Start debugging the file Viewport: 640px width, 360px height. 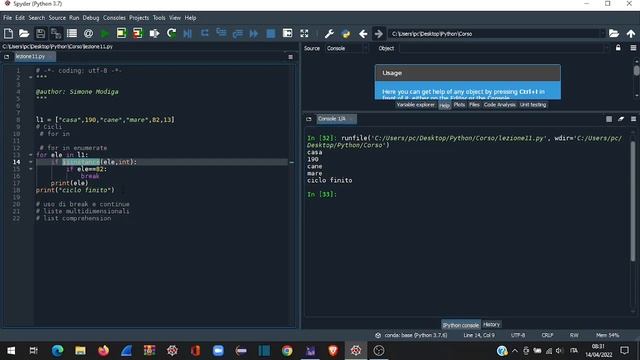pos(188,33)
